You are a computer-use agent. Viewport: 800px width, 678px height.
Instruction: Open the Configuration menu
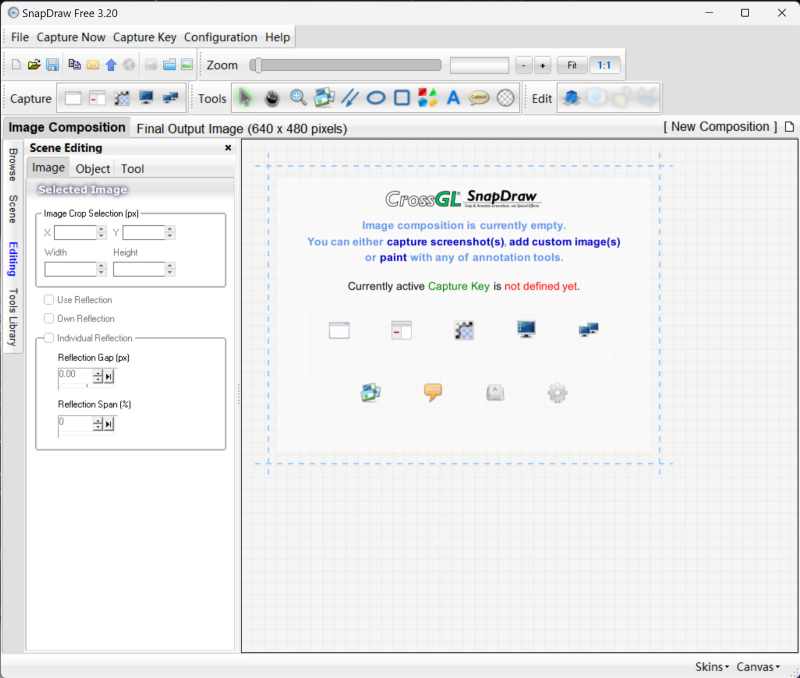[220, 37]
